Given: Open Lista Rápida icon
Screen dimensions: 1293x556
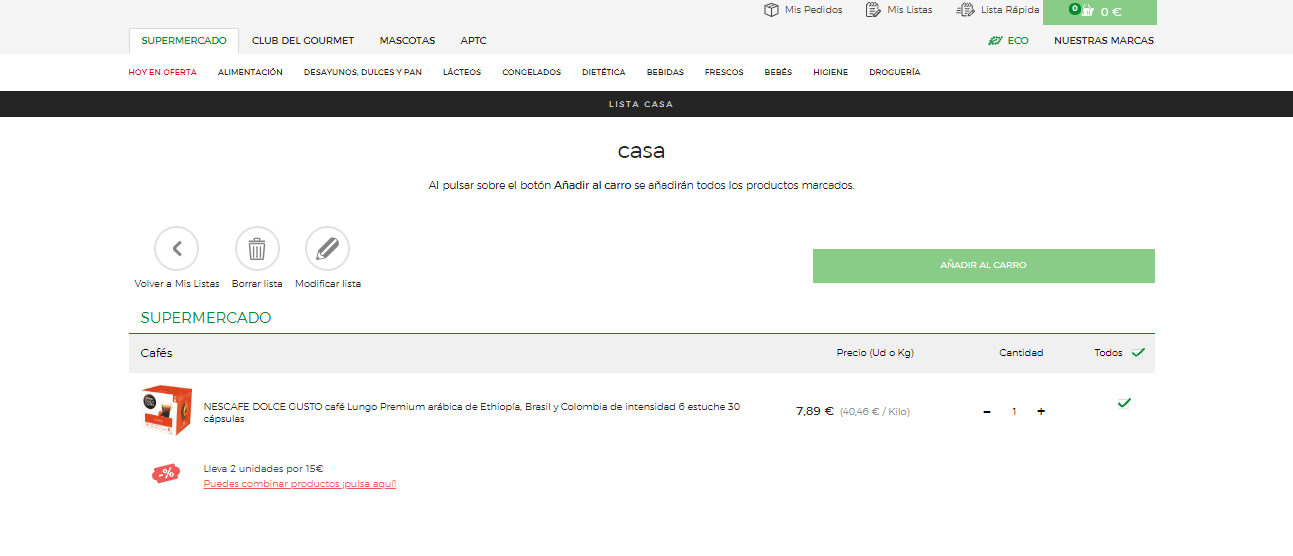Looking at the screenshot, I should (x=965, y=10).
